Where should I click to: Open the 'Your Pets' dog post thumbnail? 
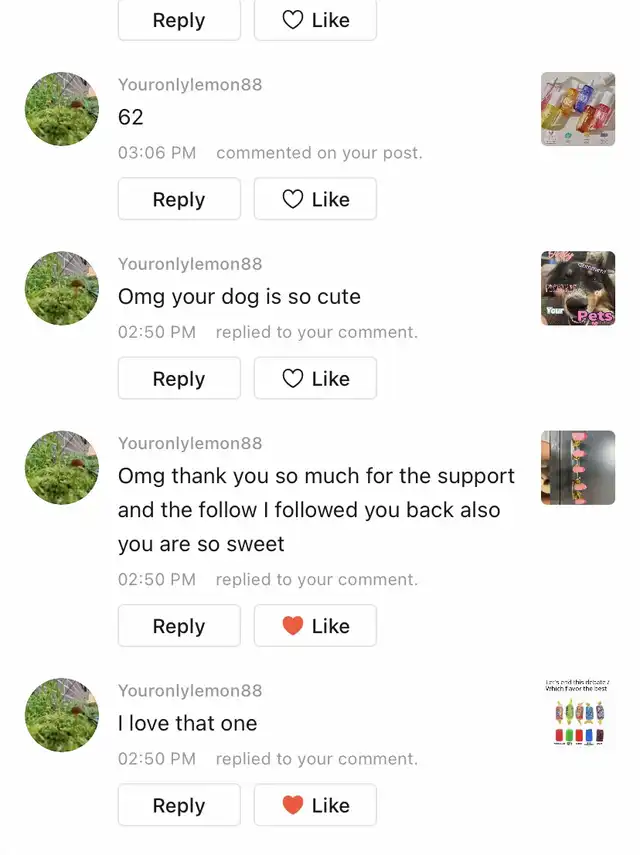pyautogui.click(x=578, y=288)
